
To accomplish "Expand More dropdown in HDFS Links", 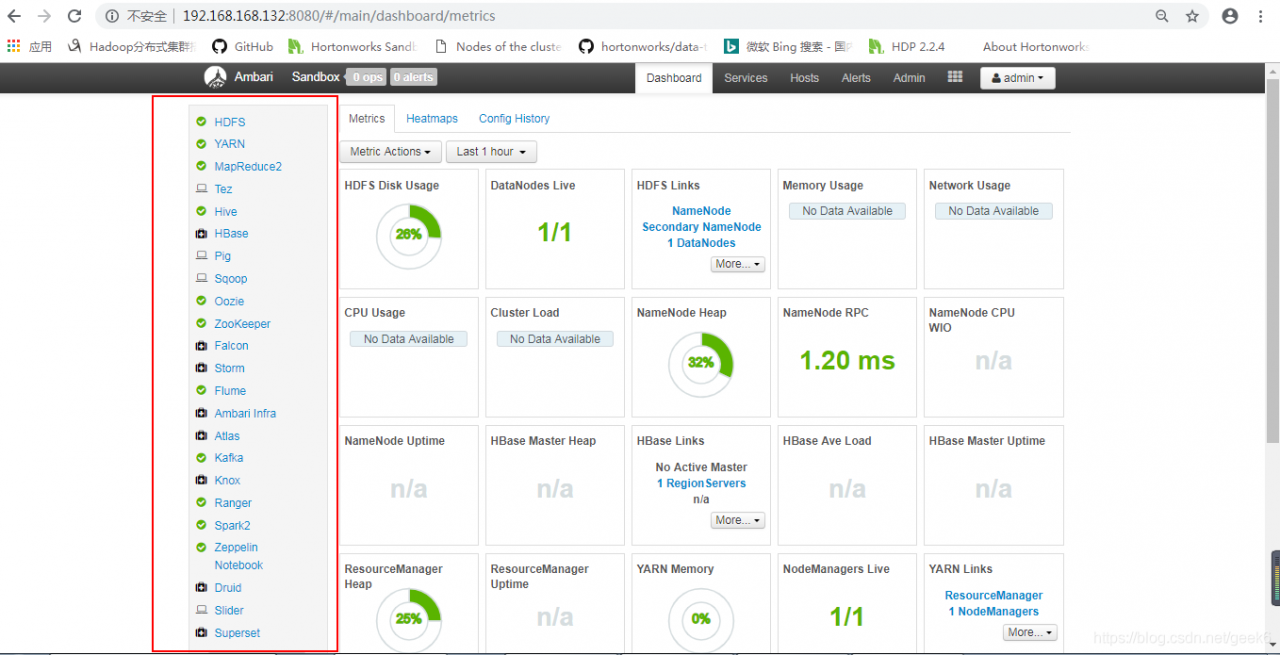I will click(738, 264).
